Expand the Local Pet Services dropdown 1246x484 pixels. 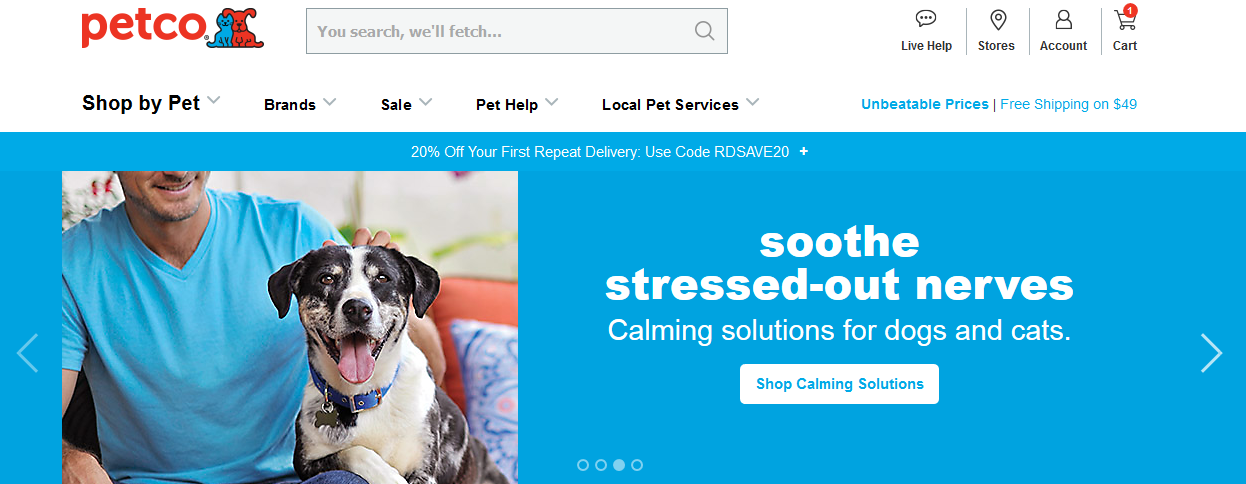coord(680,104)
